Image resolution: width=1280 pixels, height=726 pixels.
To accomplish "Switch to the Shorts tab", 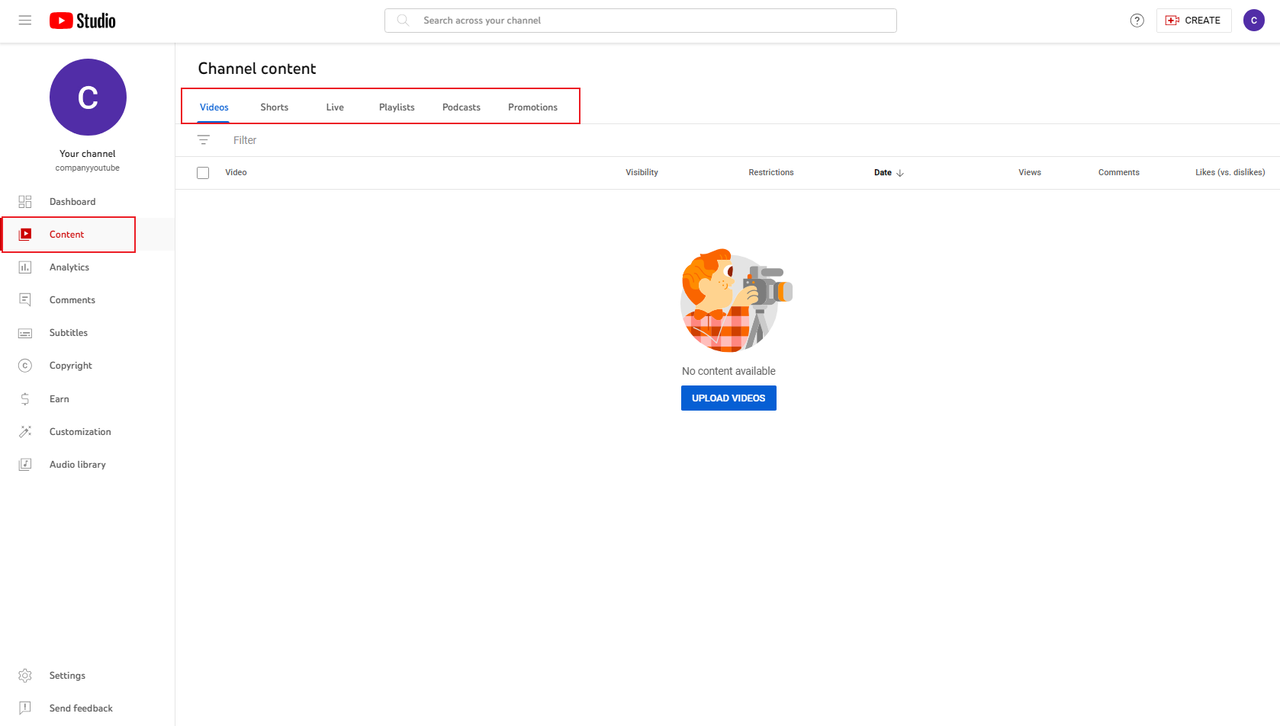I will click(273, 107).
